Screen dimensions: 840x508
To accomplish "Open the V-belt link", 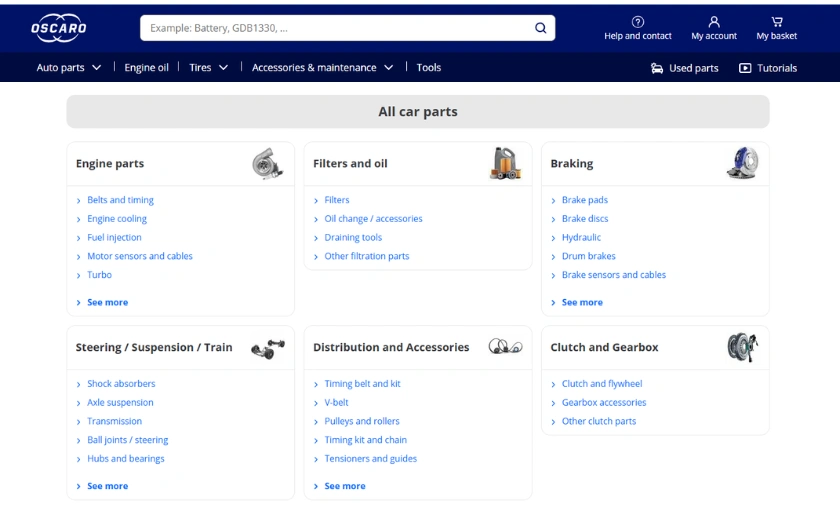I will tap(336, 402).
